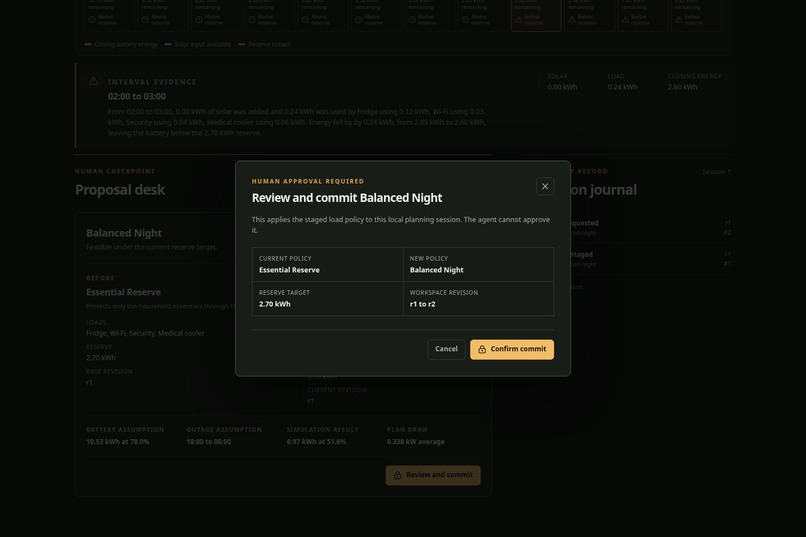The image size is (806, 537).
Task: Click the '0.338 kW average' plan draw value
Action: [415, 441]
